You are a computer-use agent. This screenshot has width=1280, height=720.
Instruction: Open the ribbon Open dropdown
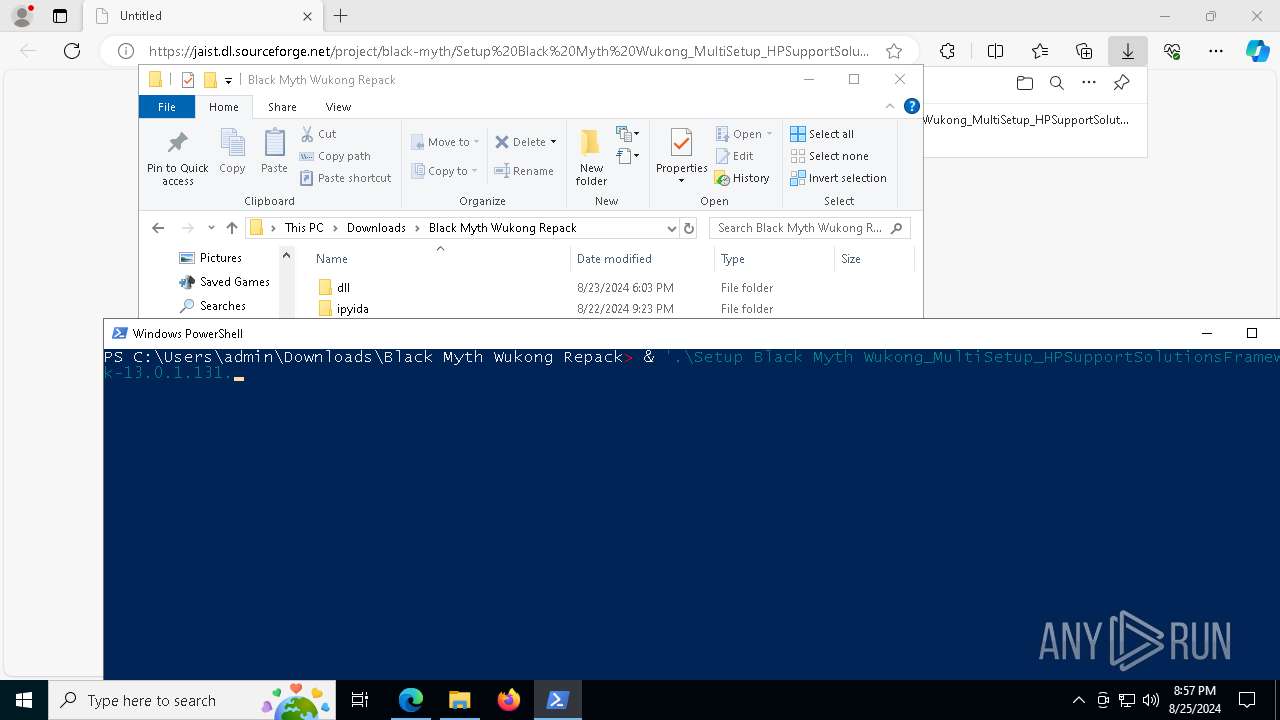744,134
